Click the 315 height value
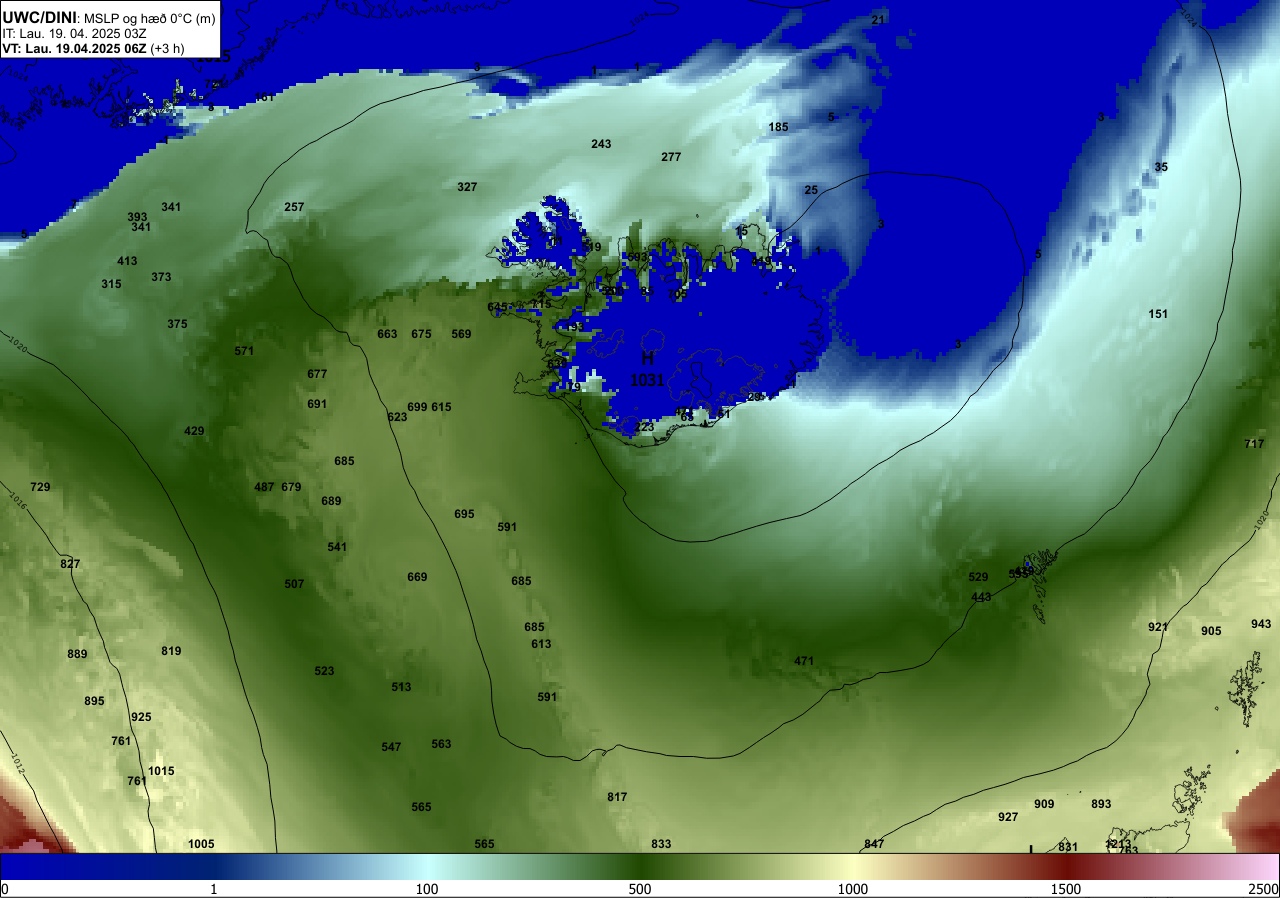 pos(111,284)
